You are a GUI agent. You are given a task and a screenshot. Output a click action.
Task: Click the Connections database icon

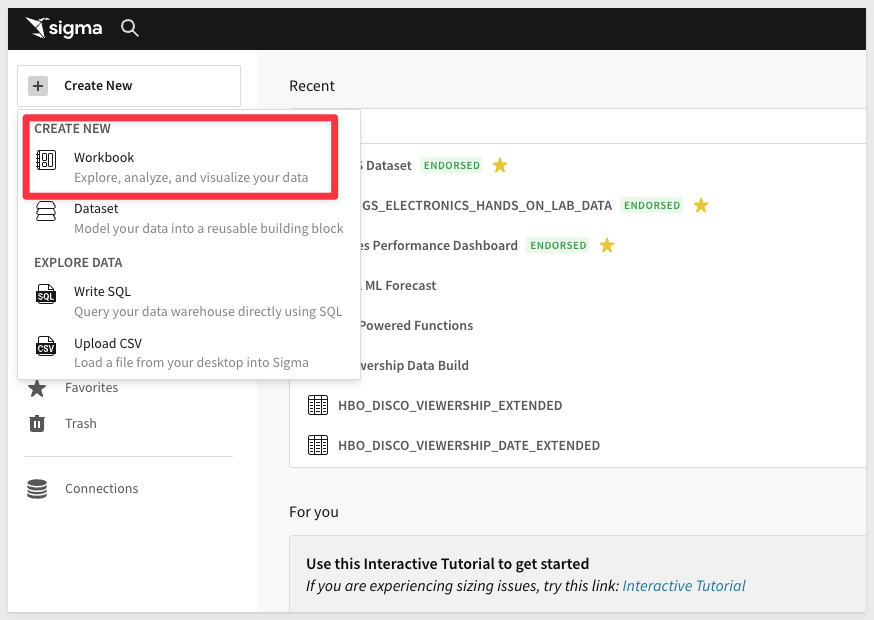(37, 489)
